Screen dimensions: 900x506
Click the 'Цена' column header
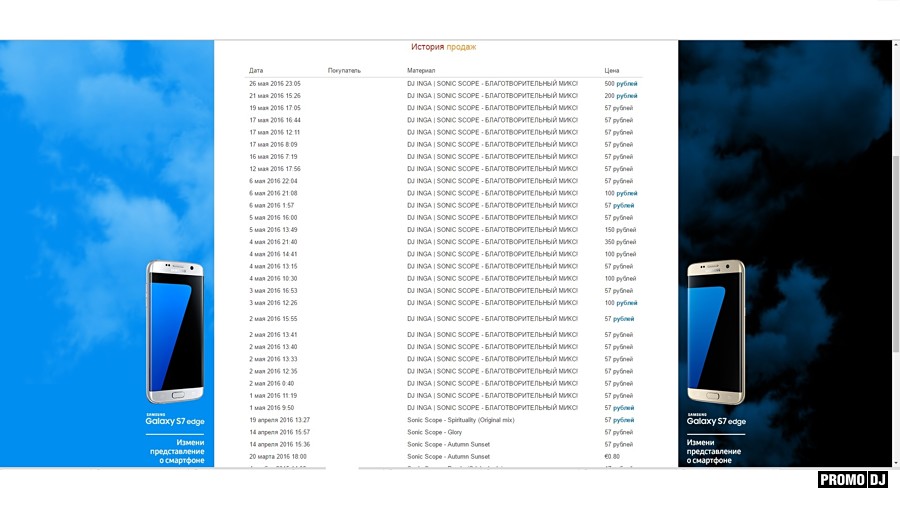coord(612,71)
